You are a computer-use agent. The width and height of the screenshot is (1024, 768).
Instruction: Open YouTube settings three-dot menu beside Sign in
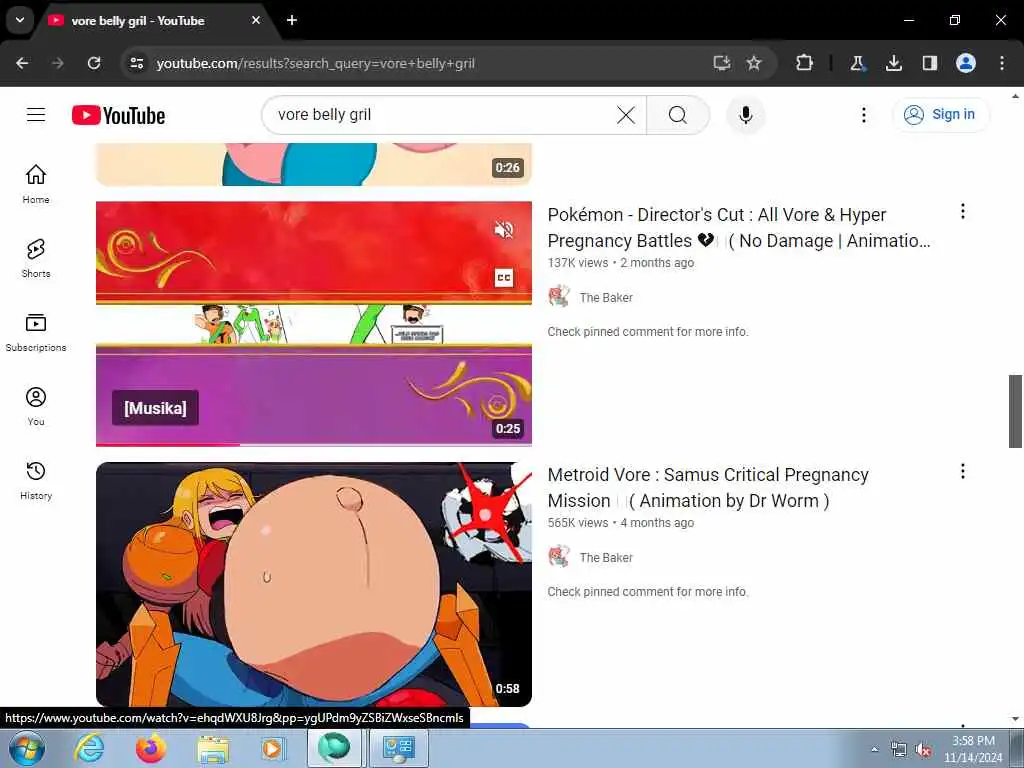[863, 115]
